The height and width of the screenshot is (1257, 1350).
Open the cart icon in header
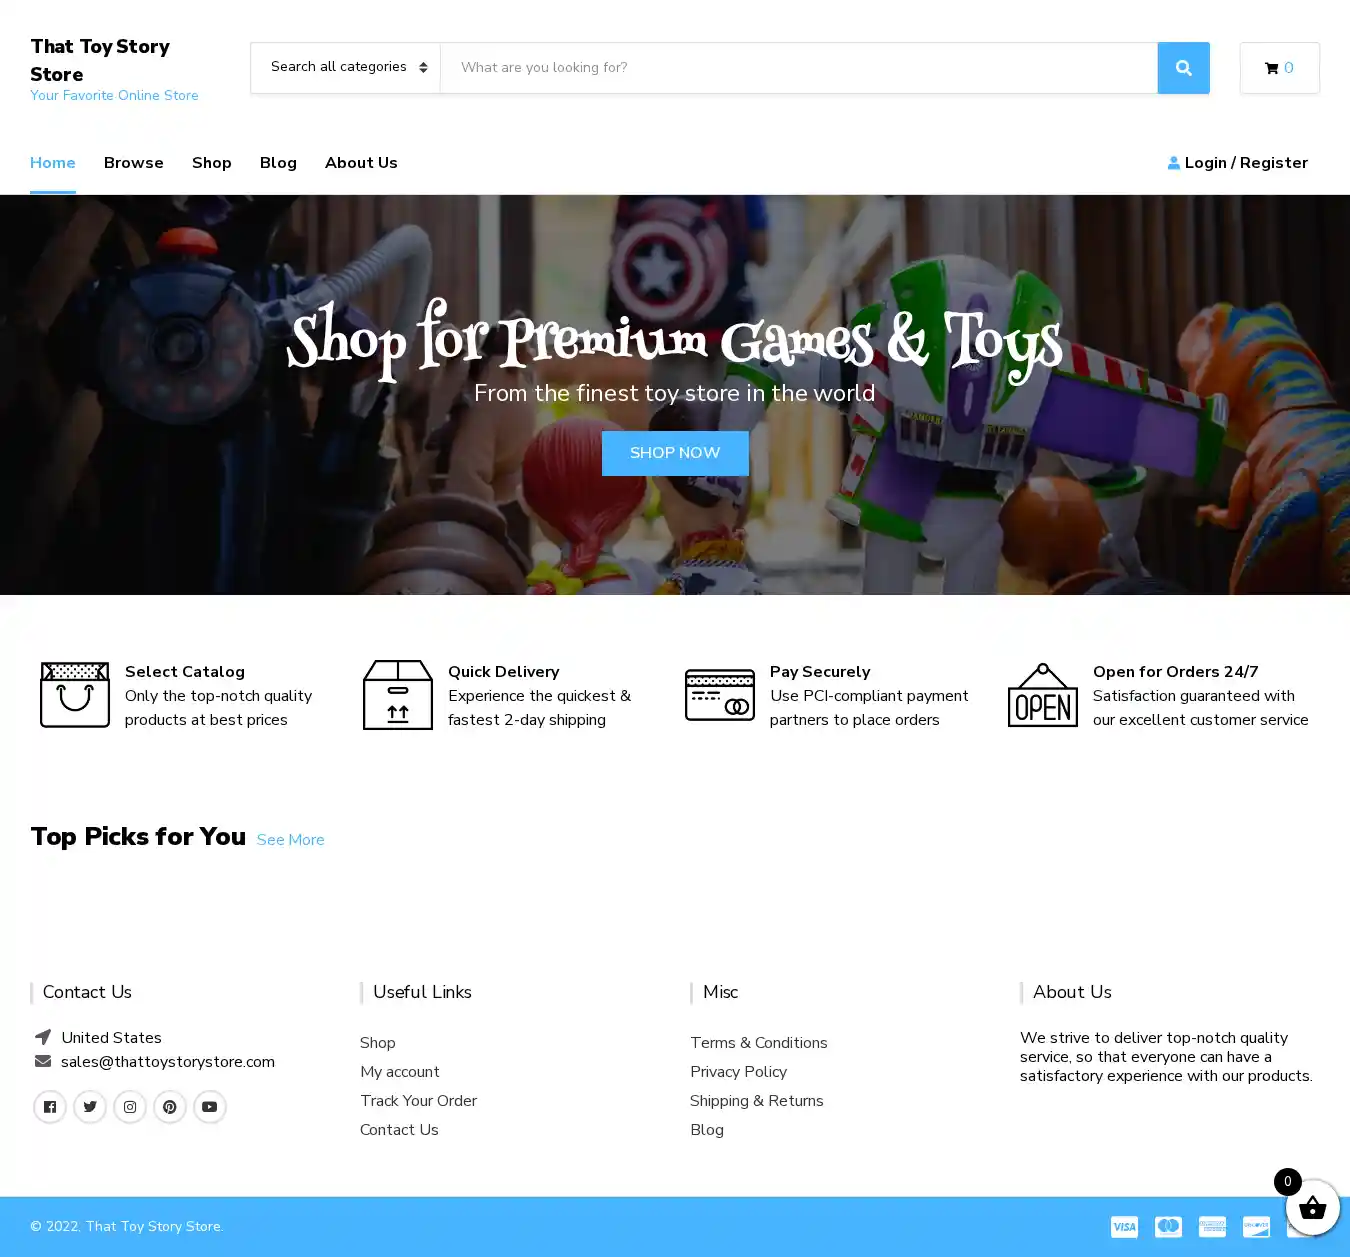[x=1279, y=68]
